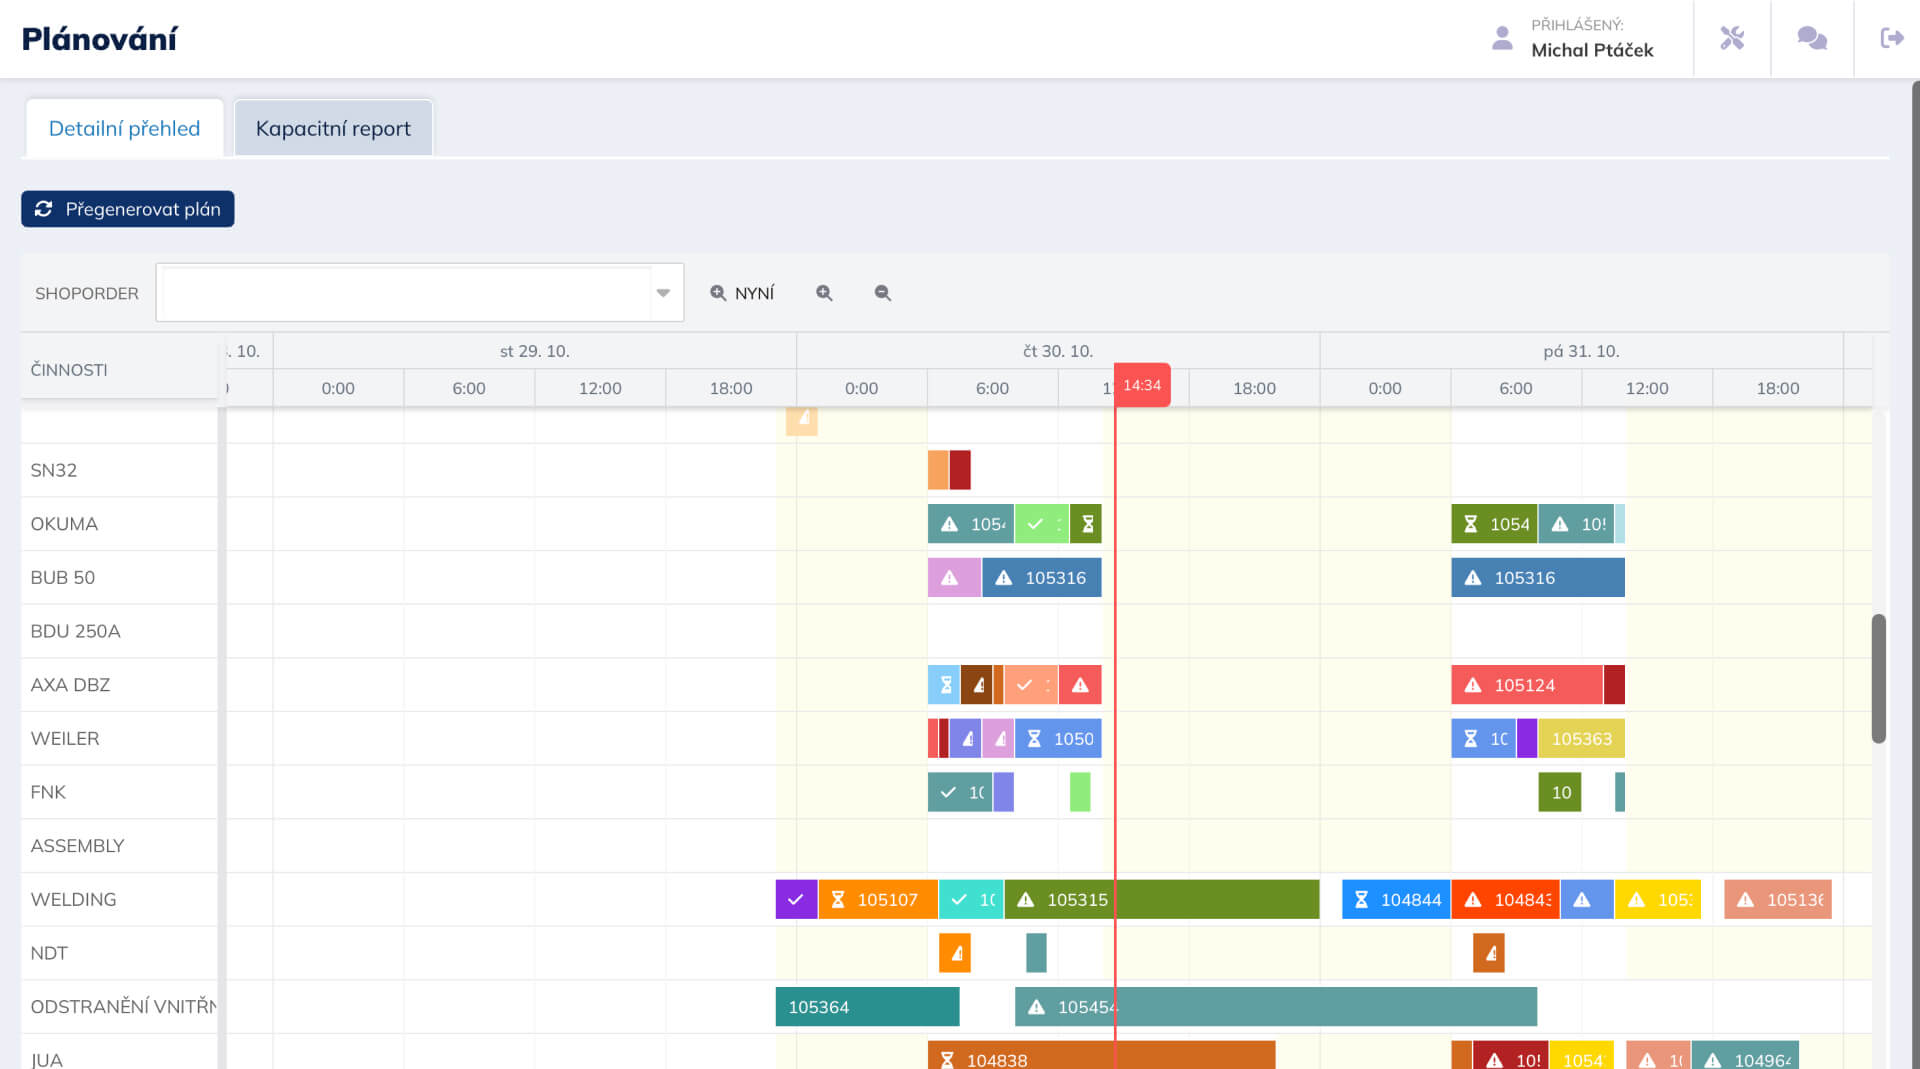Image resolution: width=1920 pixels, height=1069 pixels.
Task: Select WELDING task 105136 salmon bar
Action: [x=1778, y=899]
